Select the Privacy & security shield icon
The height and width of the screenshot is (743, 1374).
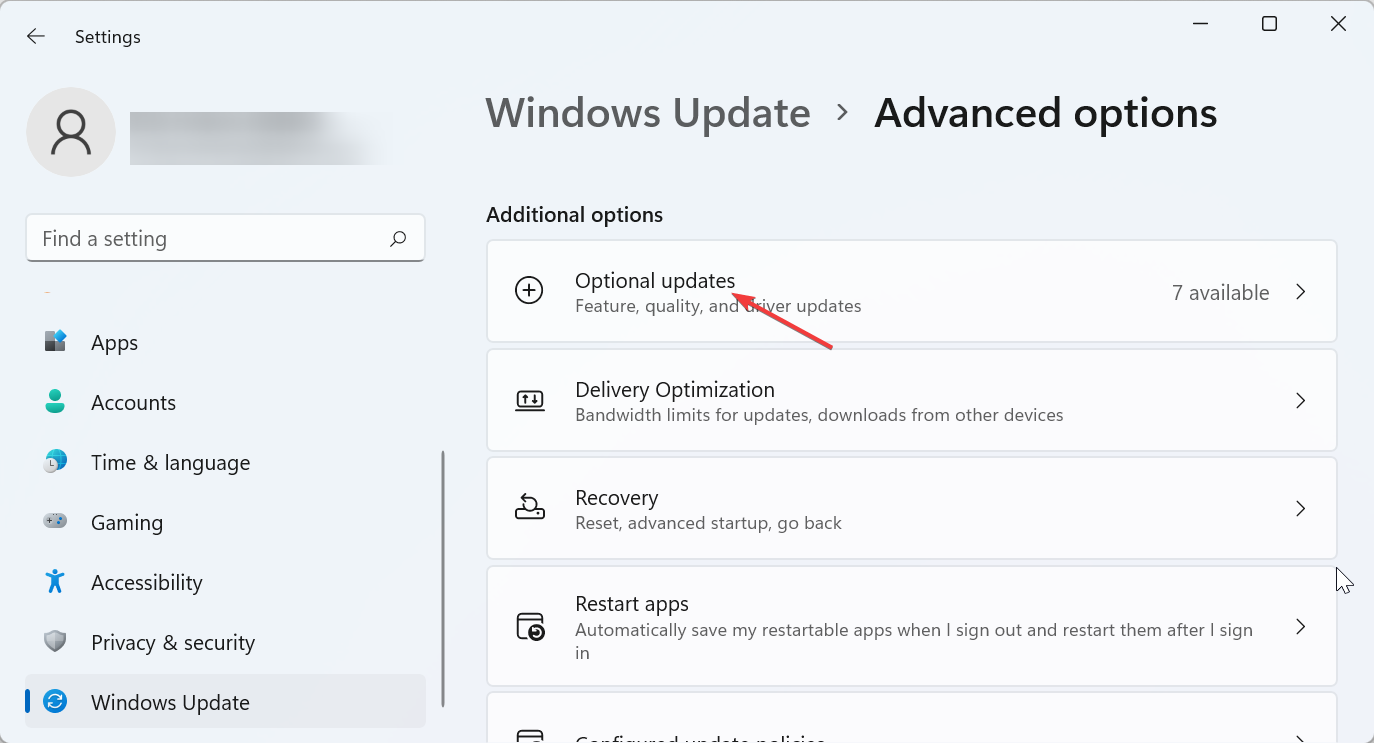point(55,642)
